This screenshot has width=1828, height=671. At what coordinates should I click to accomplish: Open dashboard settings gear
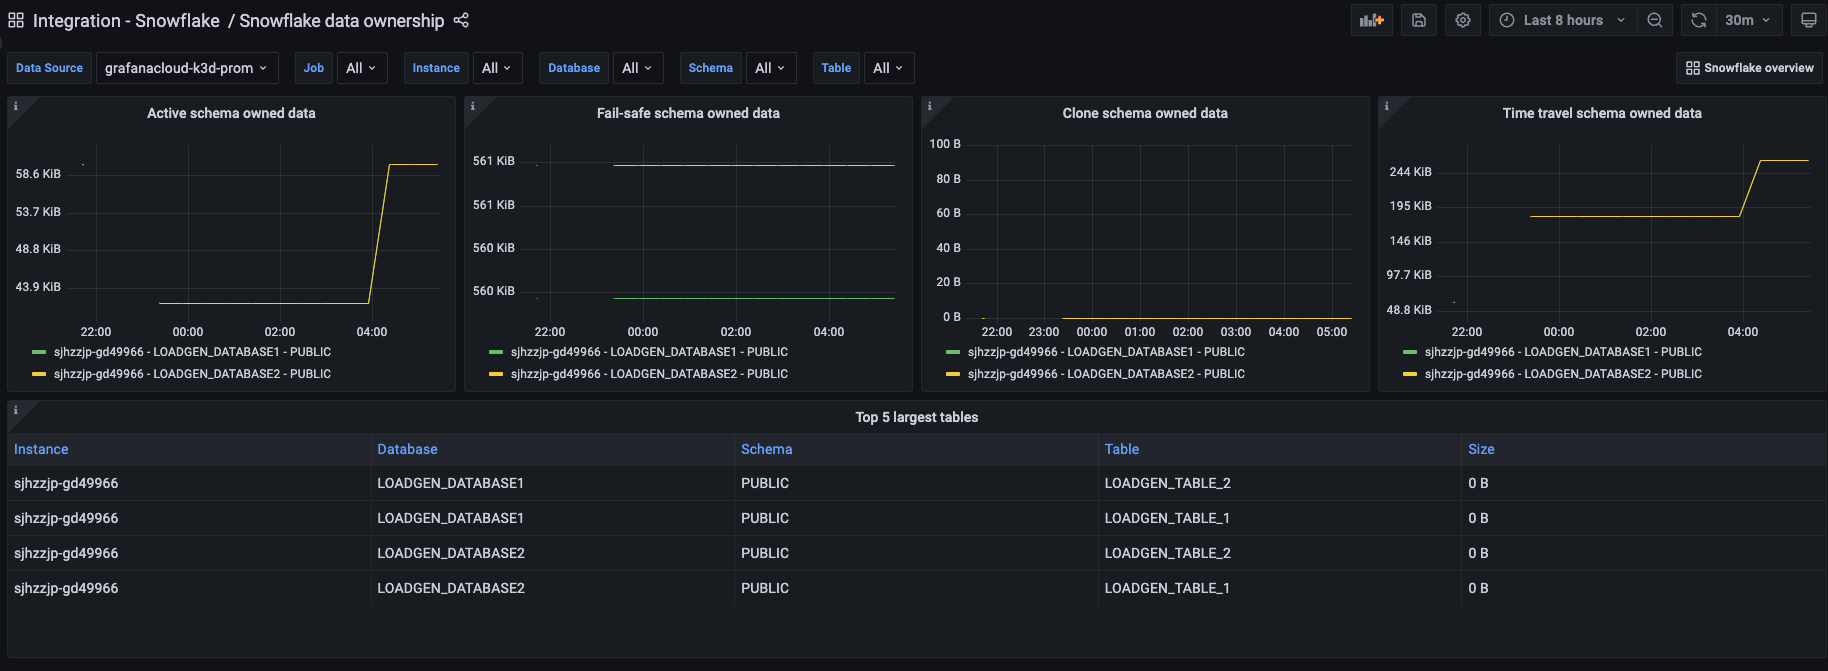pyautogui.click(x=1463, y=20)
